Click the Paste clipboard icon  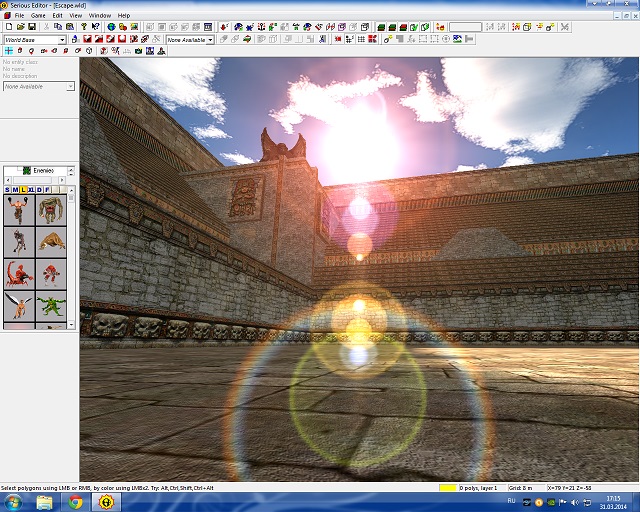click(x=70, y=27)
